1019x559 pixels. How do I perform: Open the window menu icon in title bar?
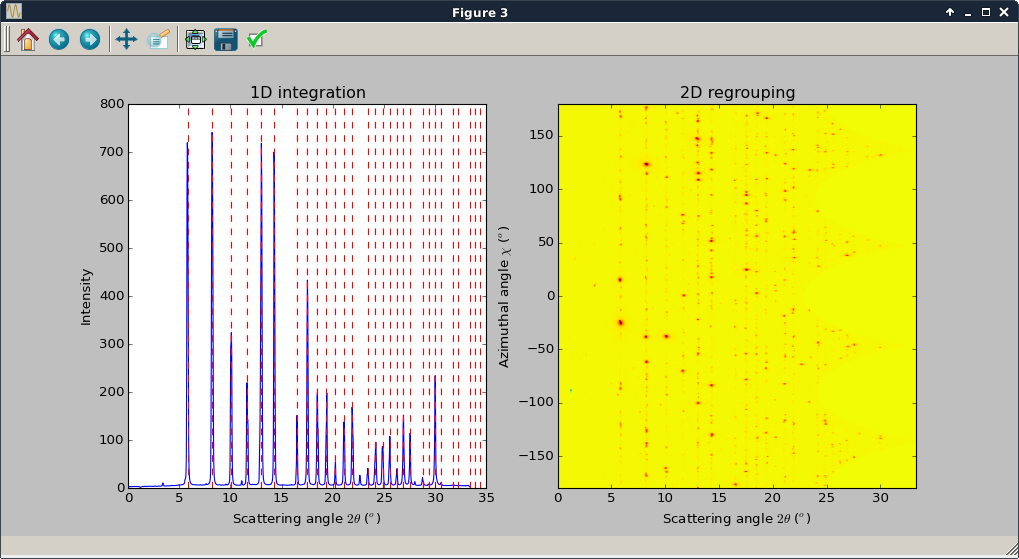[14, 12]
